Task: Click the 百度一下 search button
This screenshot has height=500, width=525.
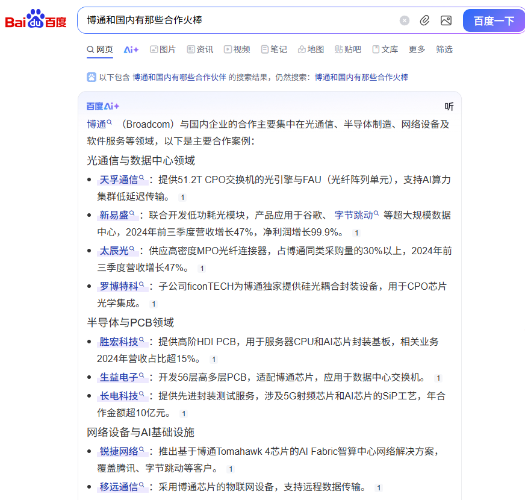Action: click(494, 21)
